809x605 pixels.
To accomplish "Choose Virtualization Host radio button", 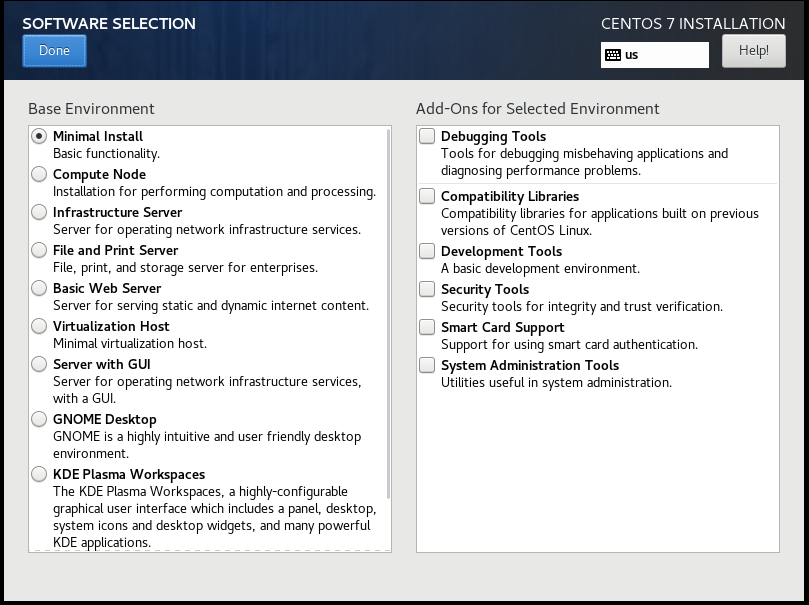I will 39,326.
